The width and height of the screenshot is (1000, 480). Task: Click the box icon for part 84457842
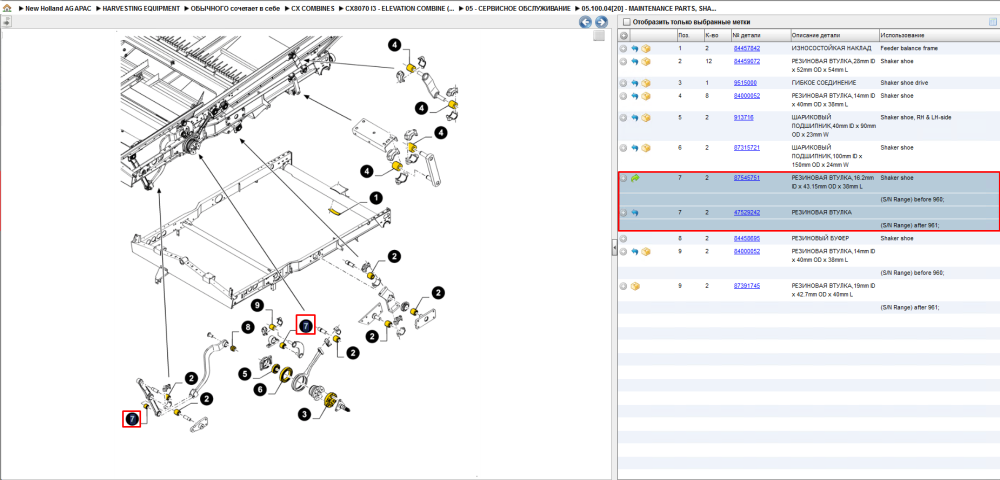[646, 48]
